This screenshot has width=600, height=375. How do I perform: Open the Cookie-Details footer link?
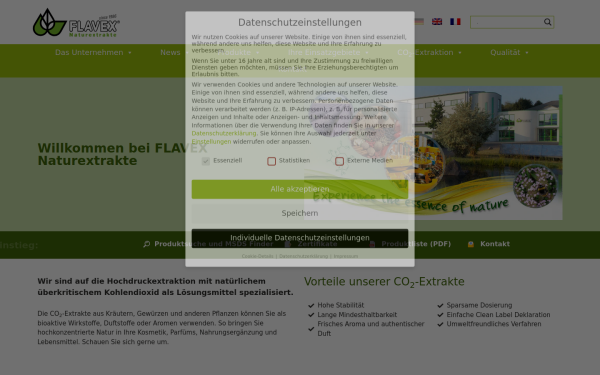point(258,256)
